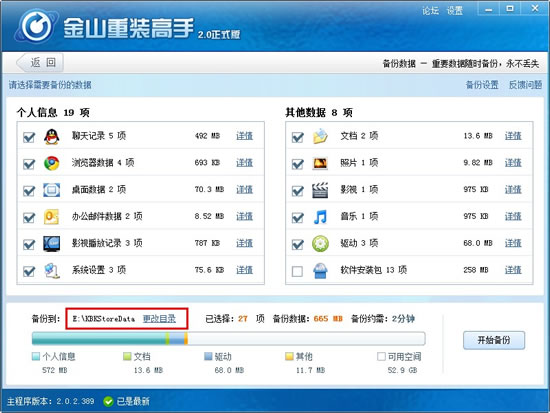The height and width of the screenshot is (413, 550).
Task: Click 更改目录 change directory link
Action: pos(159,319)
